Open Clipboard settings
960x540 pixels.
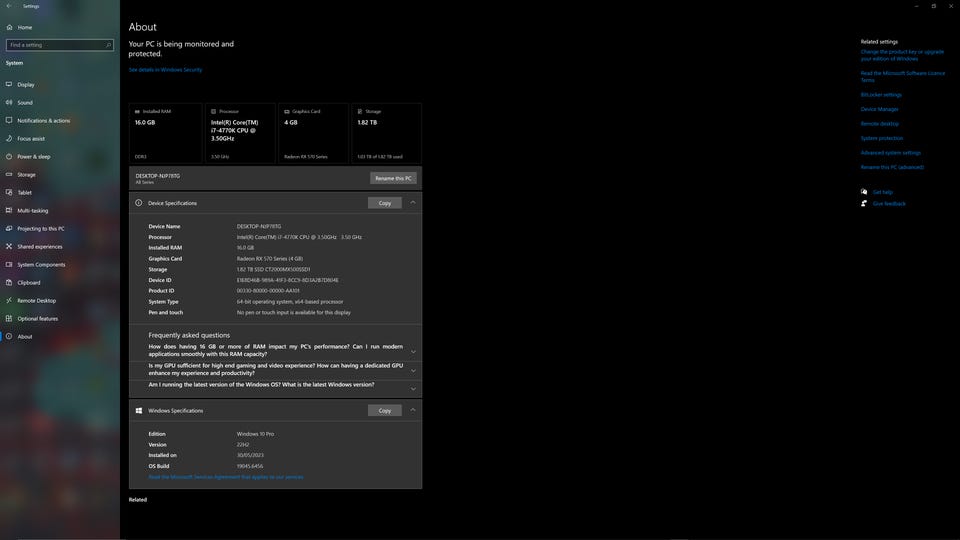(x=29, y=282)
